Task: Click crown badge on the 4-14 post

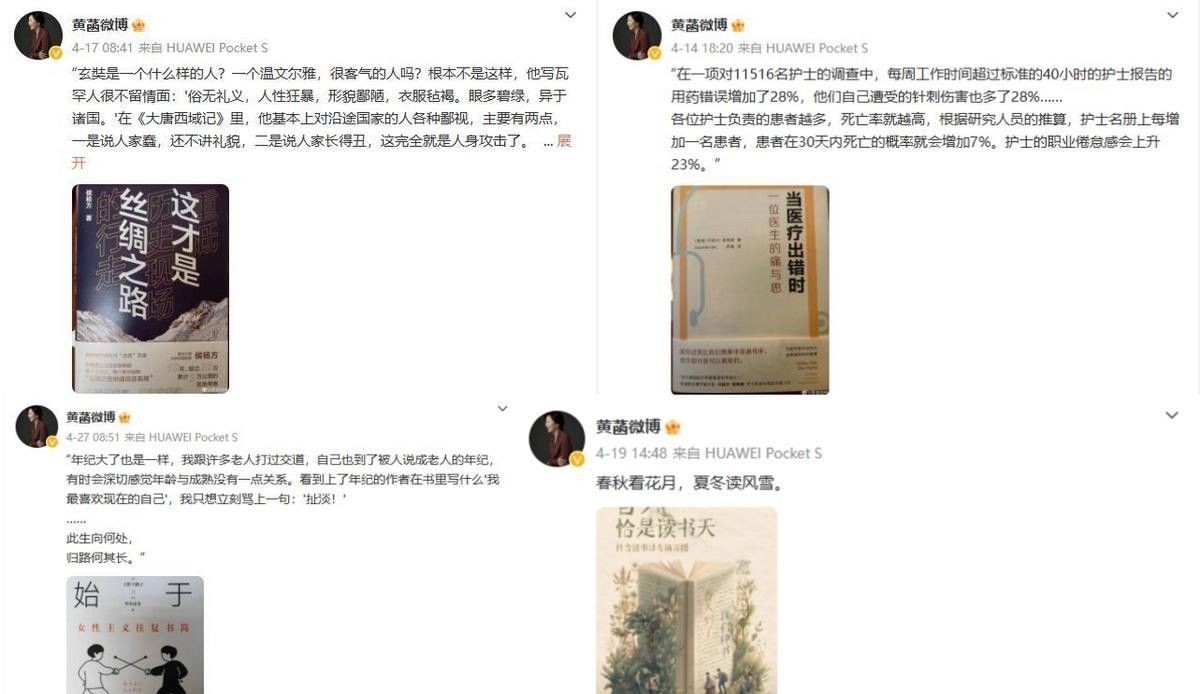Action: click(x=738, y=25)
